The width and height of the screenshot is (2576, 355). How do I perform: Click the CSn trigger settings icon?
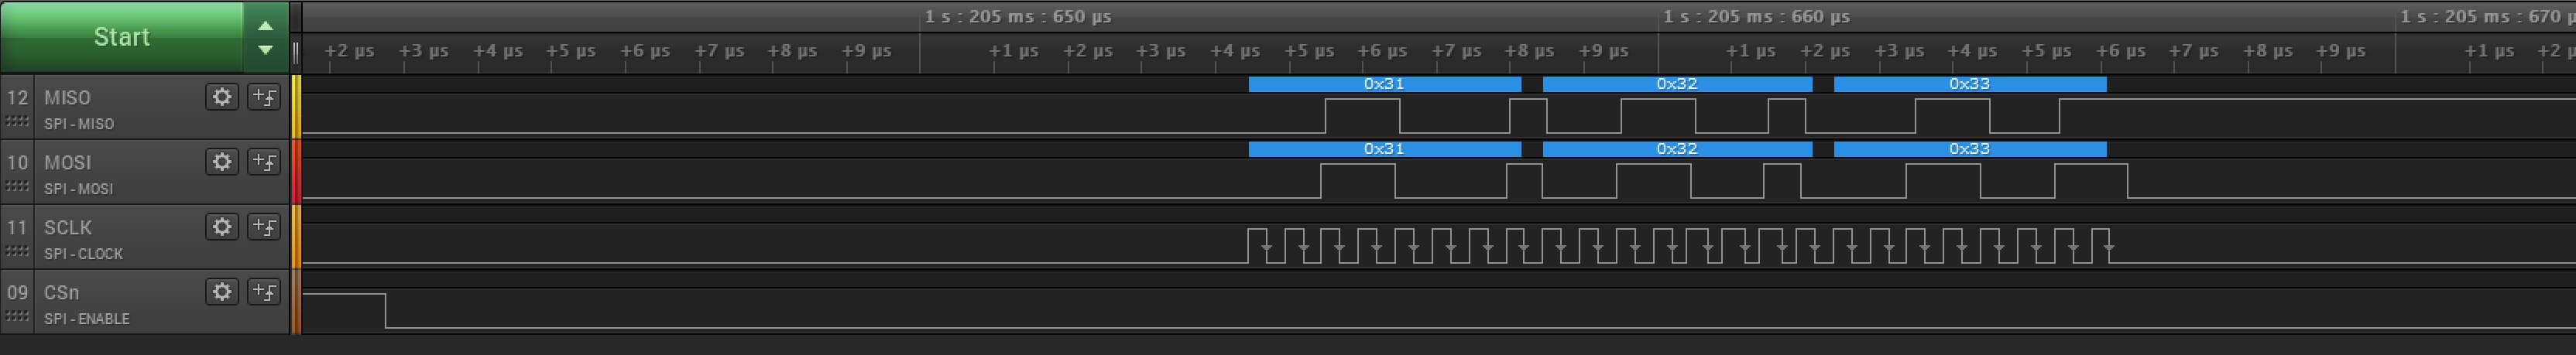(x=264, y=292)
